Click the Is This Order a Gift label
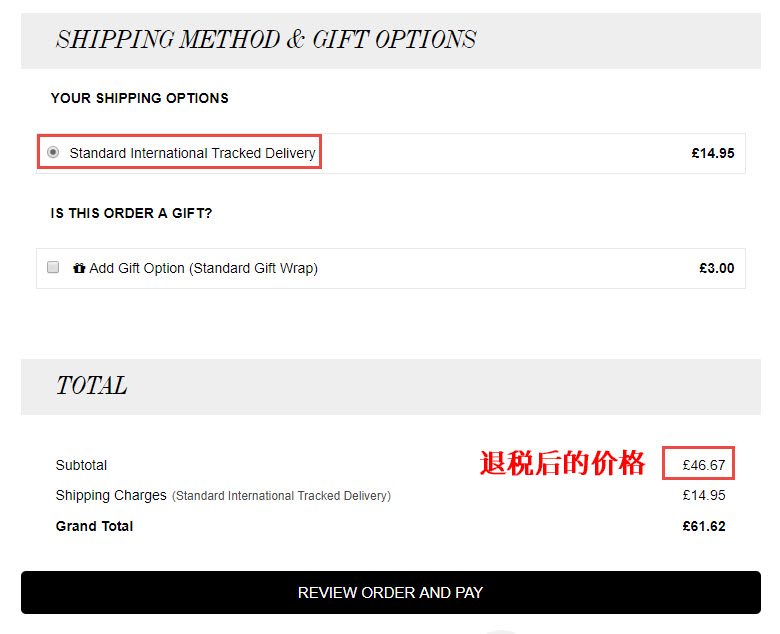 (x=131, y=213)
